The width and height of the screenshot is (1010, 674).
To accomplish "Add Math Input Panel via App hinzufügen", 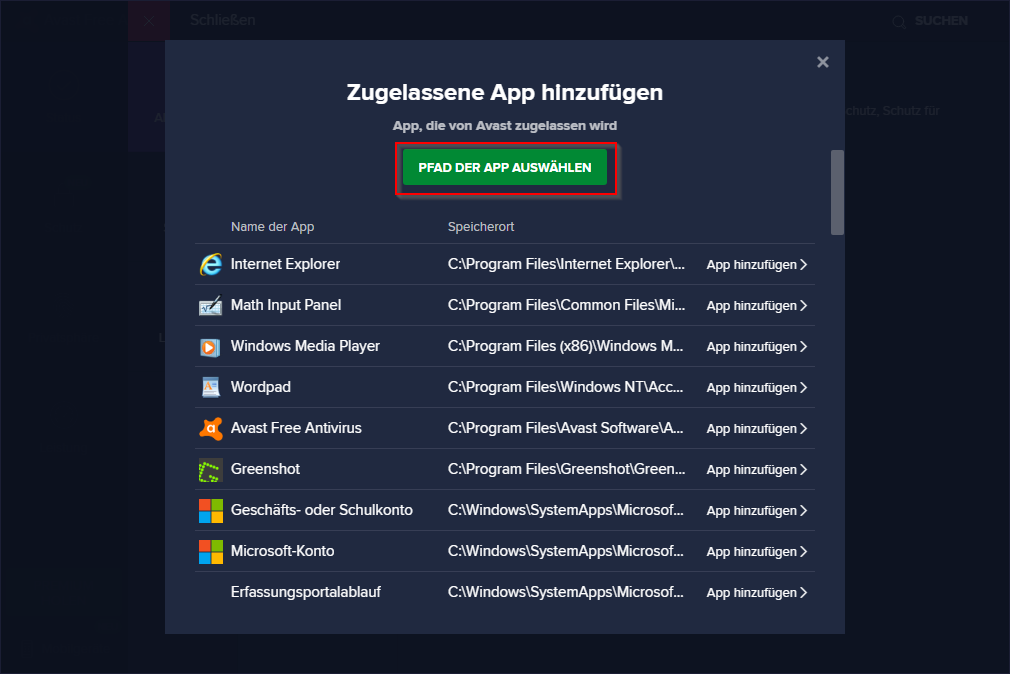I will [757, 305].
